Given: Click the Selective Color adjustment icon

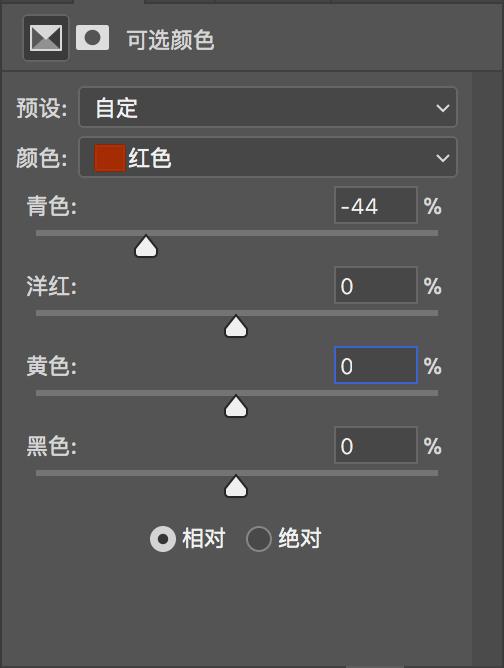Looking at the screenshot, I should tap(46, 38).
